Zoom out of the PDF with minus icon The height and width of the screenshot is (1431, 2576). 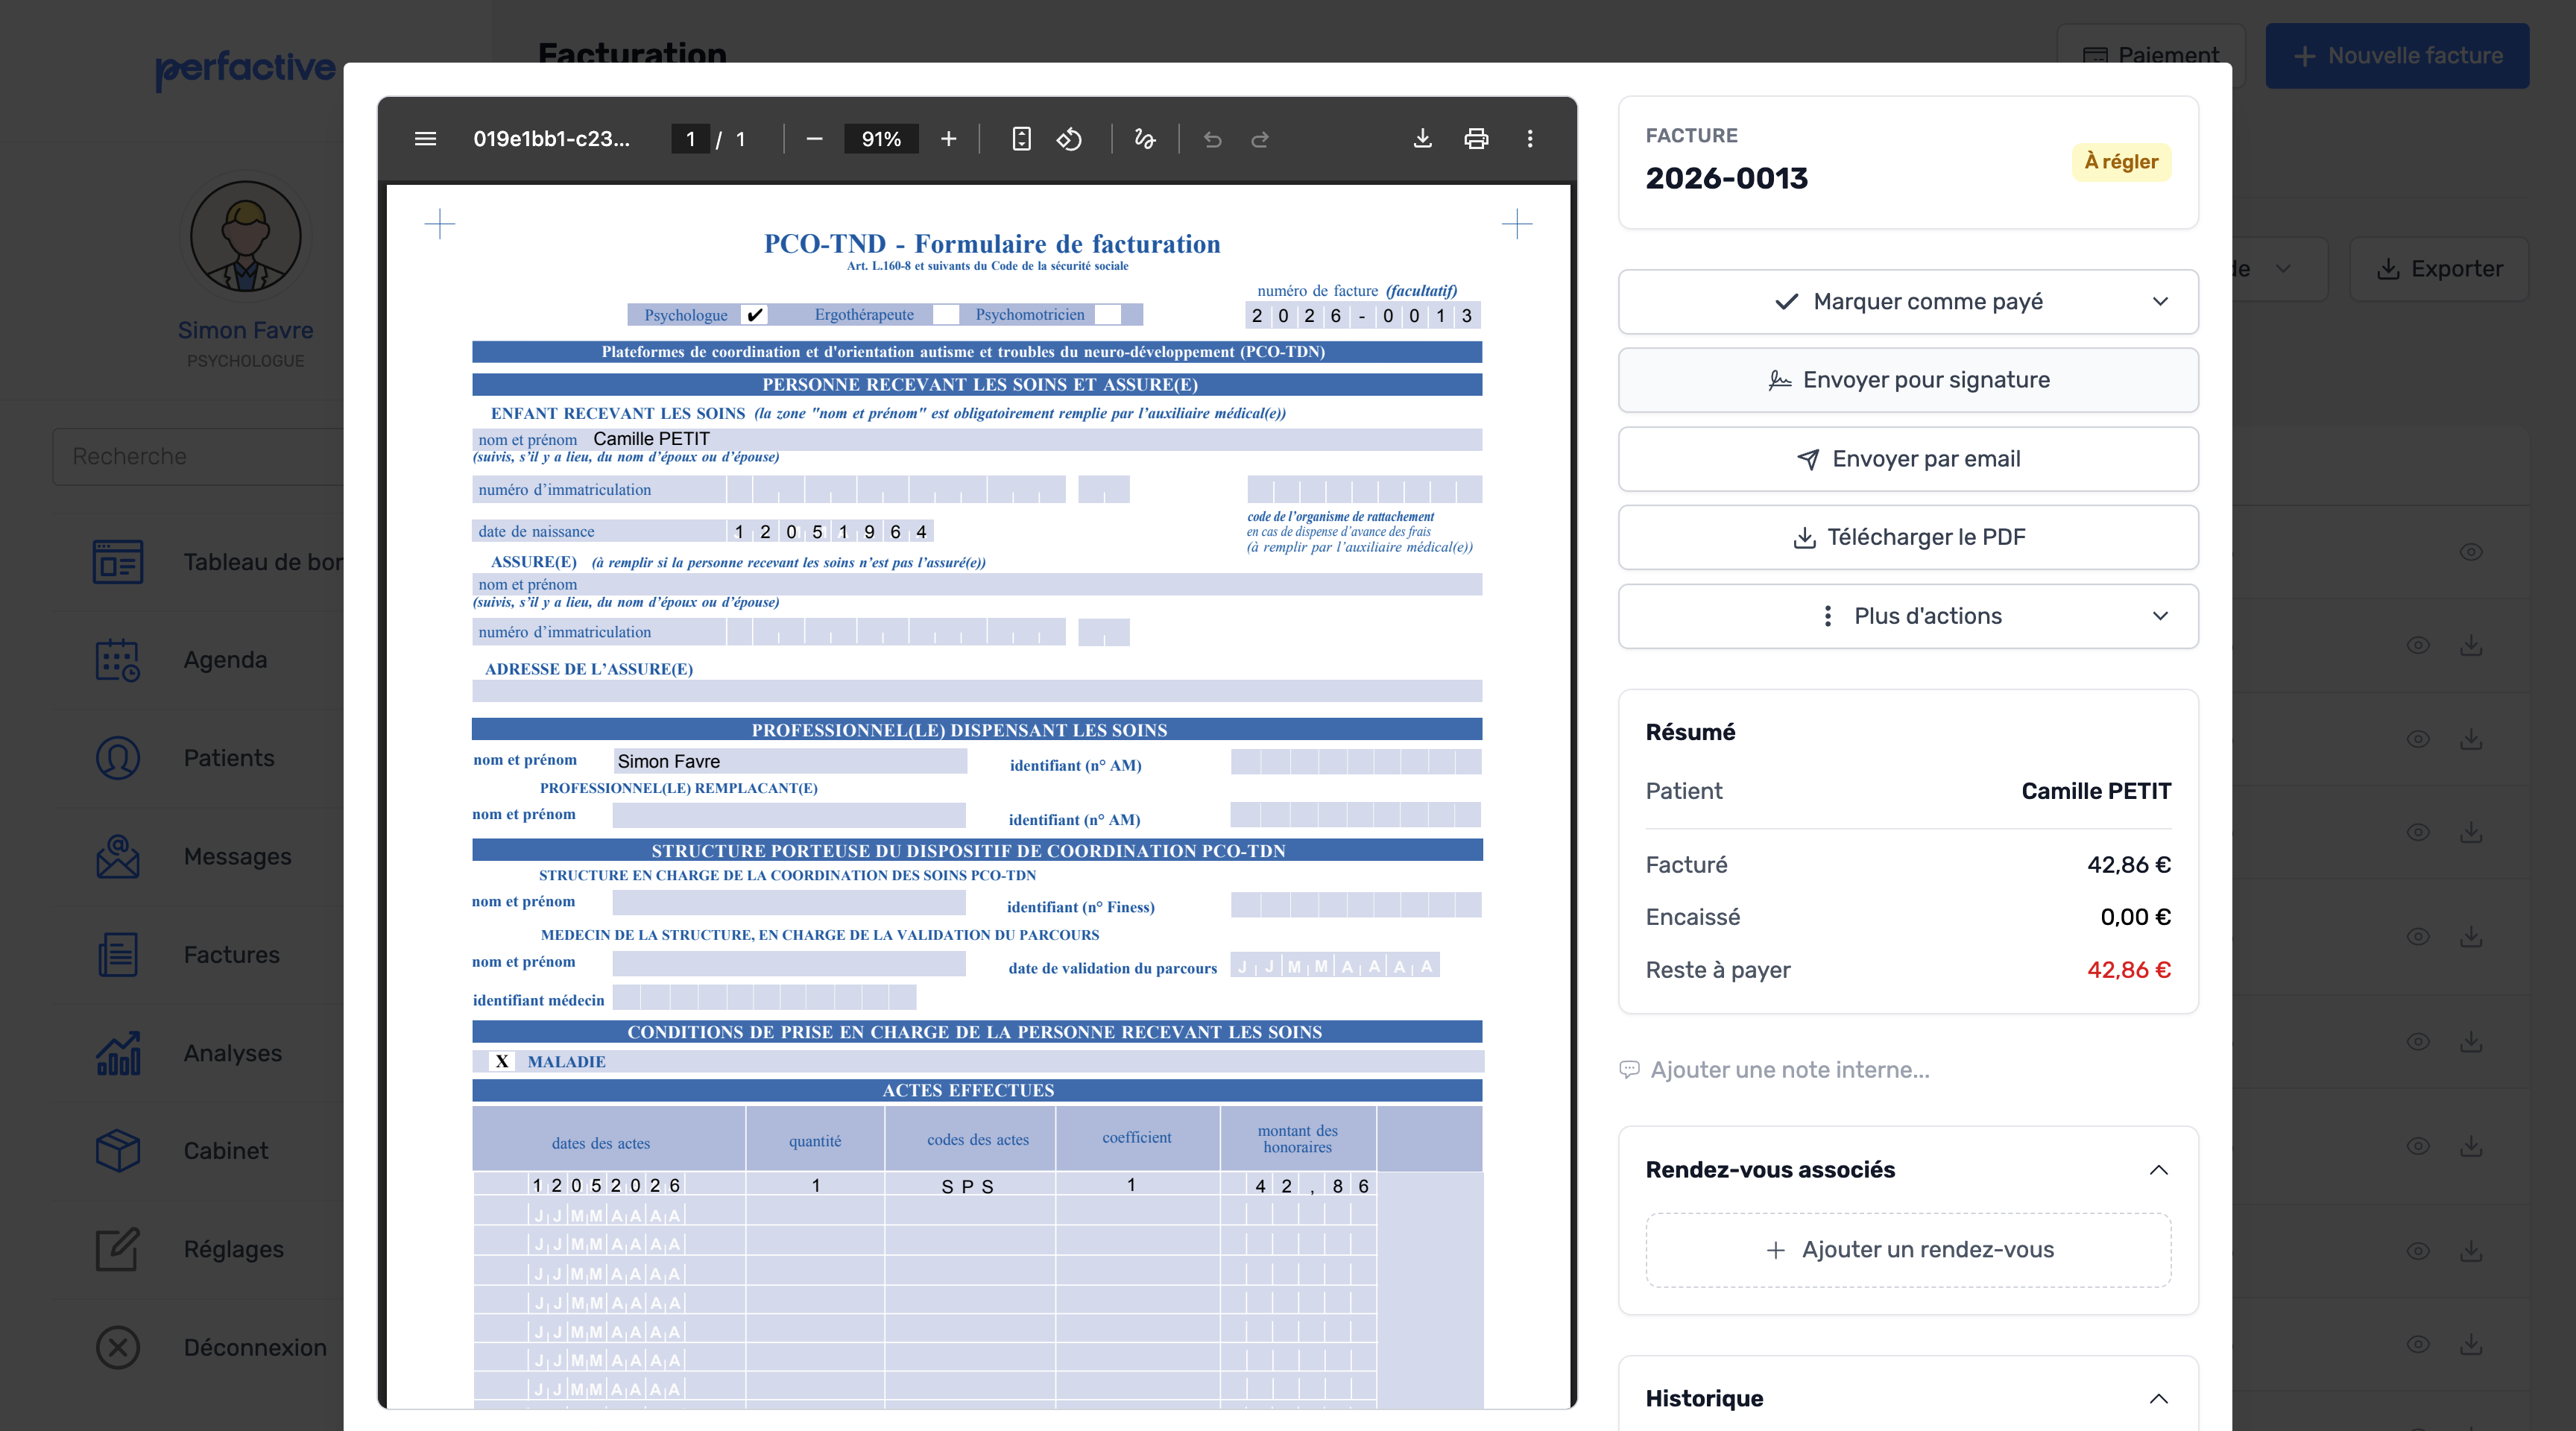coord(814,139)
